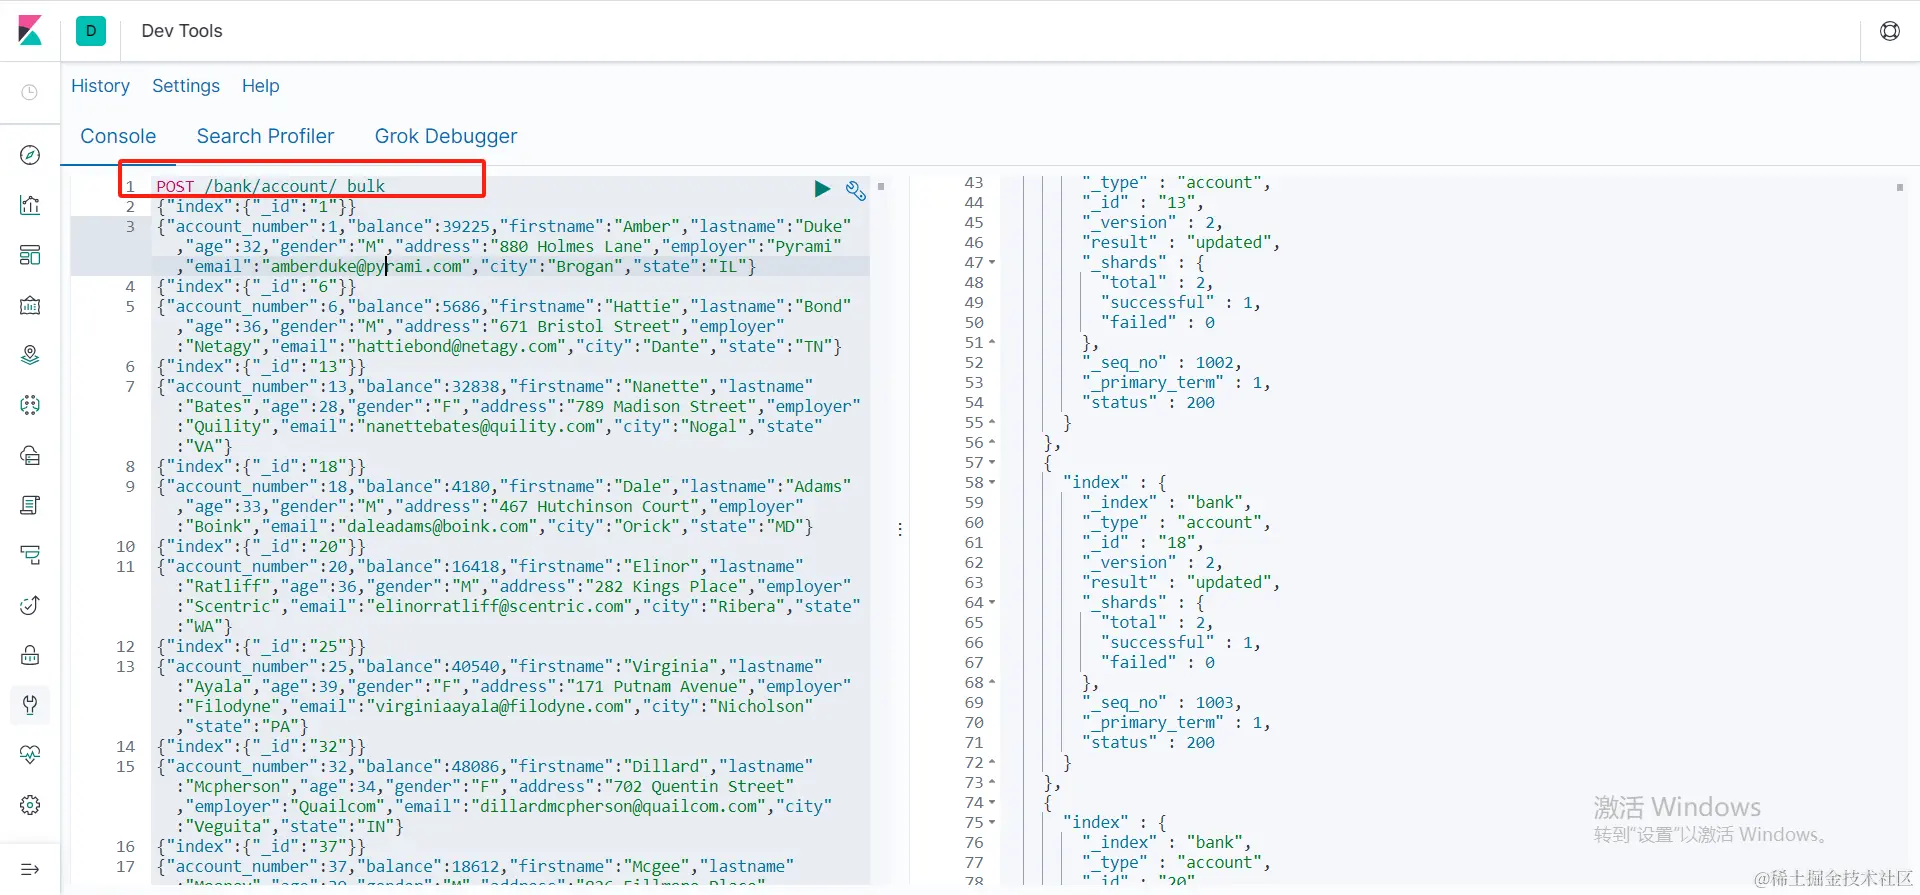Click the Dev Tools breadcrumb title

click(182, 31)
